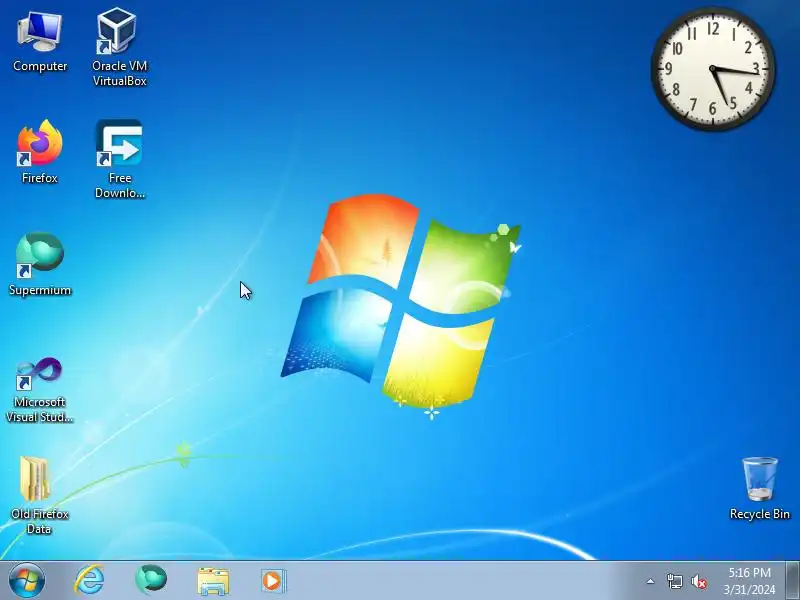Open Windows Media Player from taskbar
The image size is (800, 600).
[273, 581]
